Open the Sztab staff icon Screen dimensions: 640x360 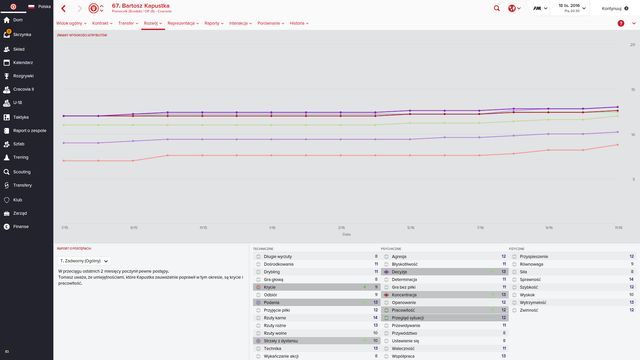click(7, 144)
